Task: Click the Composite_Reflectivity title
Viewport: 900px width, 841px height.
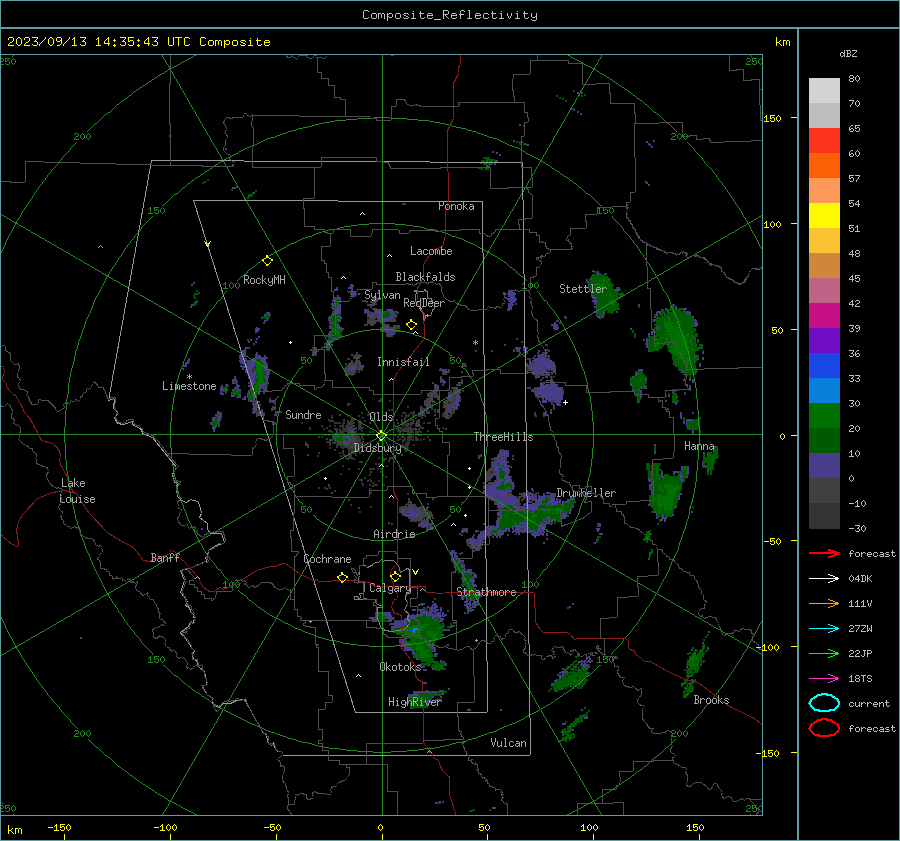Action: (450, 15)
